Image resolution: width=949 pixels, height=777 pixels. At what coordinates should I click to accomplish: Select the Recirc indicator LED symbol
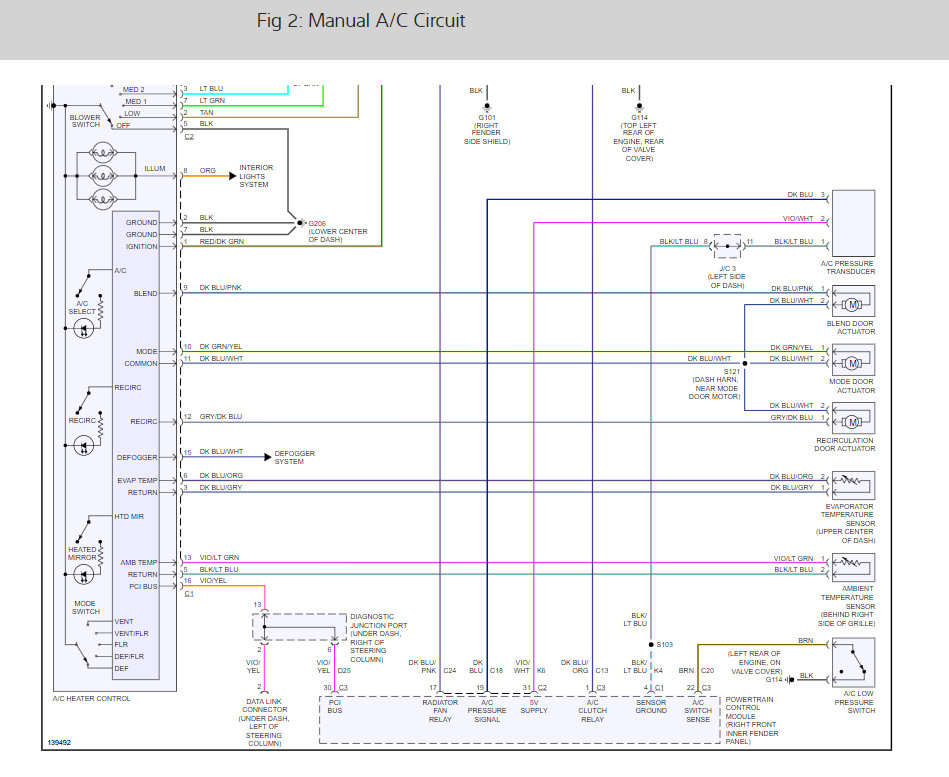(x=84, y=446)
